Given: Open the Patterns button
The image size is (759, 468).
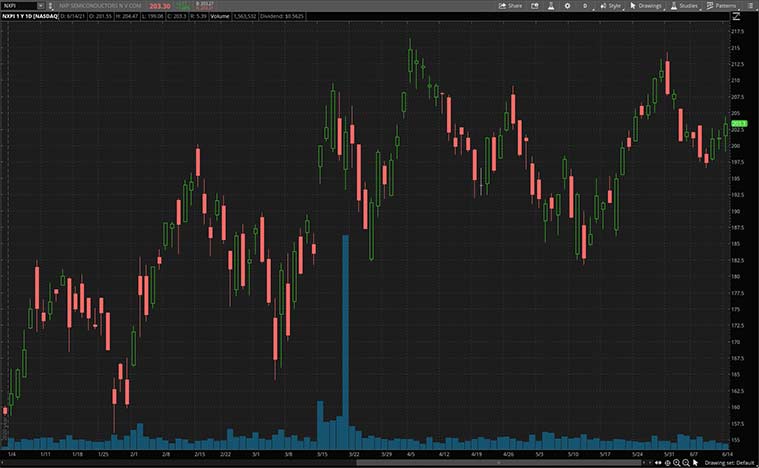Looking at the screenshot, I should 720,5.
